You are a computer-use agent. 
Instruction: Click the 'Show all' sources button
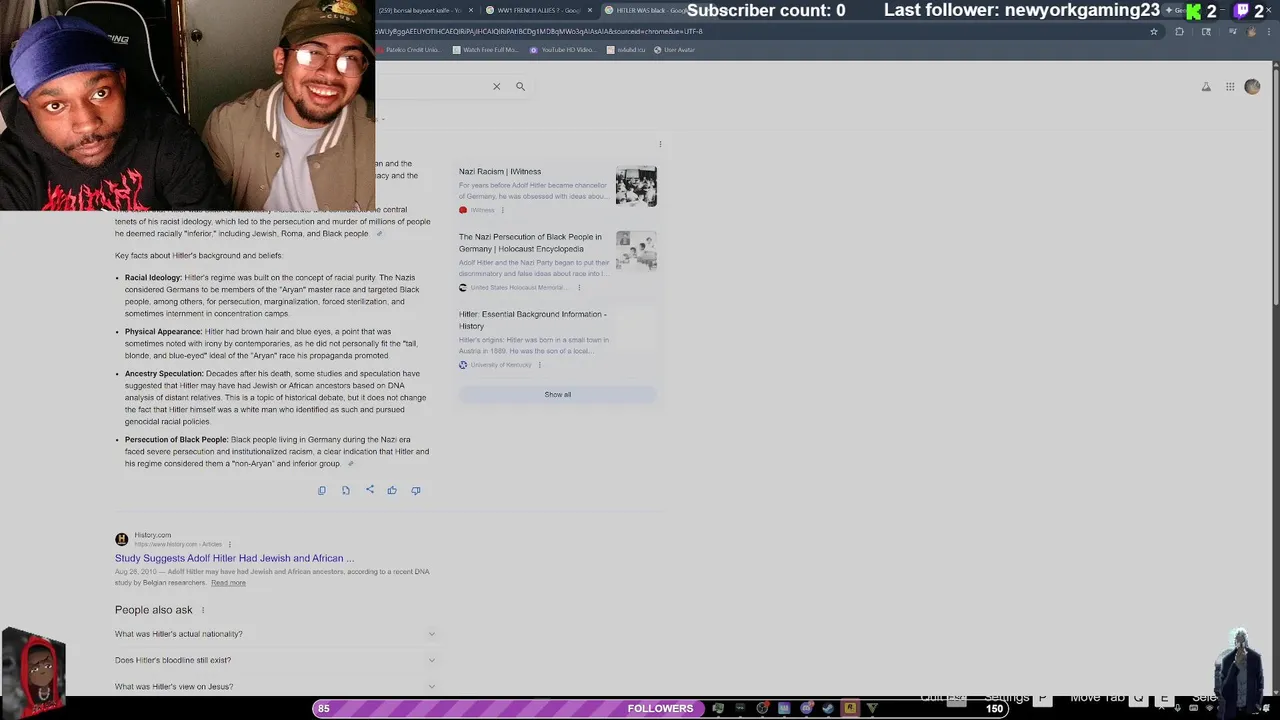pos(558,395)
